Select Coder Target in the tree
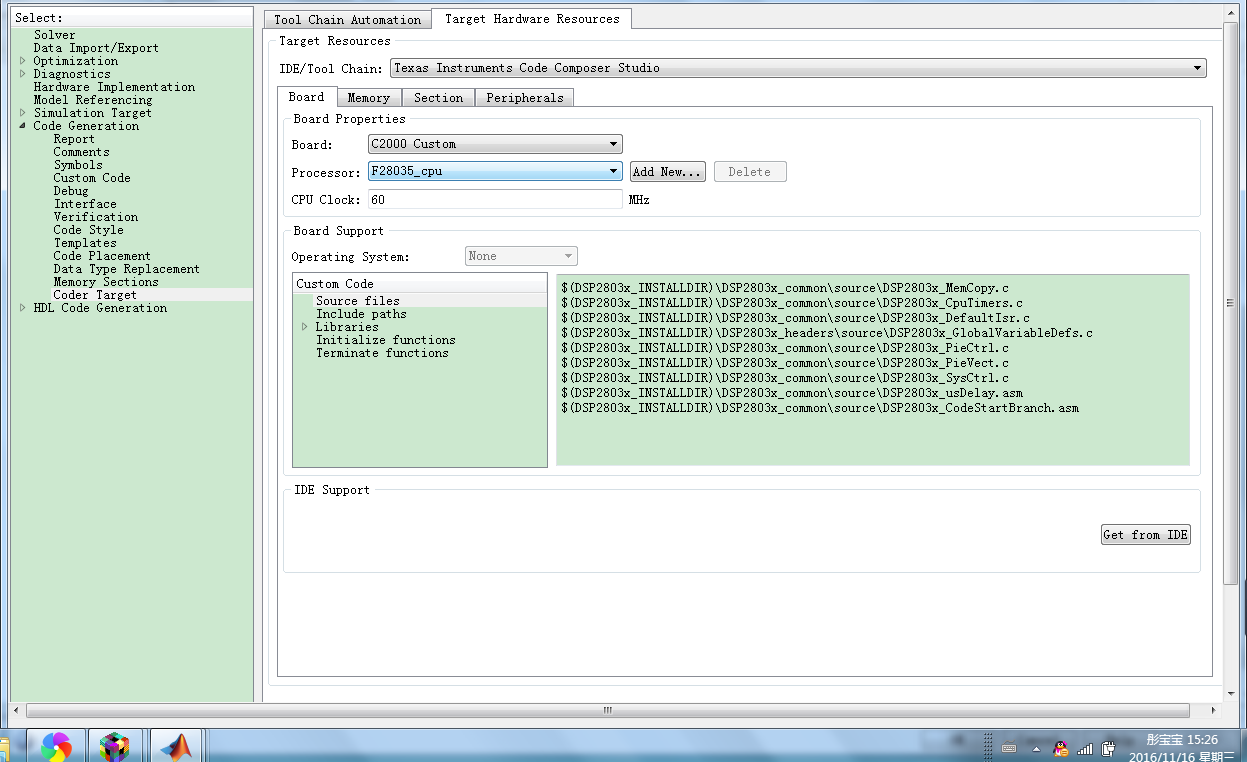The height and width of the screenshot is (762, 1247). click(x=95, y=295)
